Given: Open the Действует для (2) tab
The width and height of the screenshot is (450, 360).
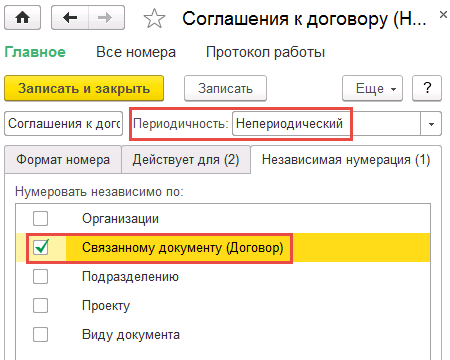Looking at the screenshot, I should point(186,160).
